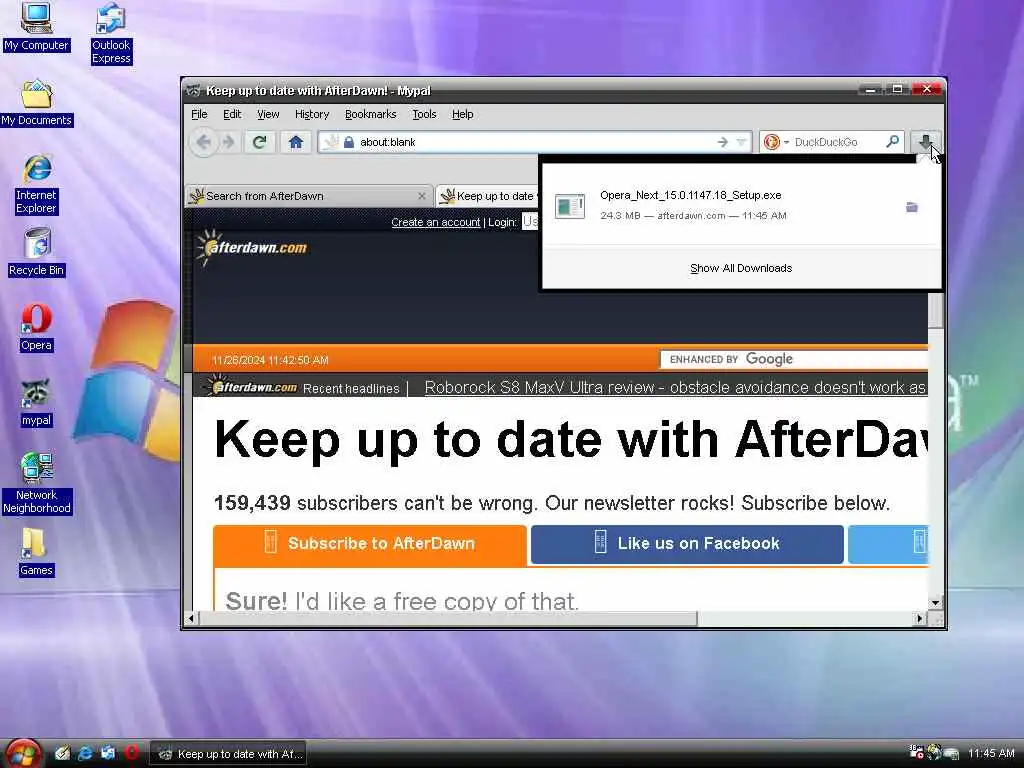Launch Outlook Express from quick launch
Image resolution: width=1024 pixels, height=768 pixels.
[108, 753]
